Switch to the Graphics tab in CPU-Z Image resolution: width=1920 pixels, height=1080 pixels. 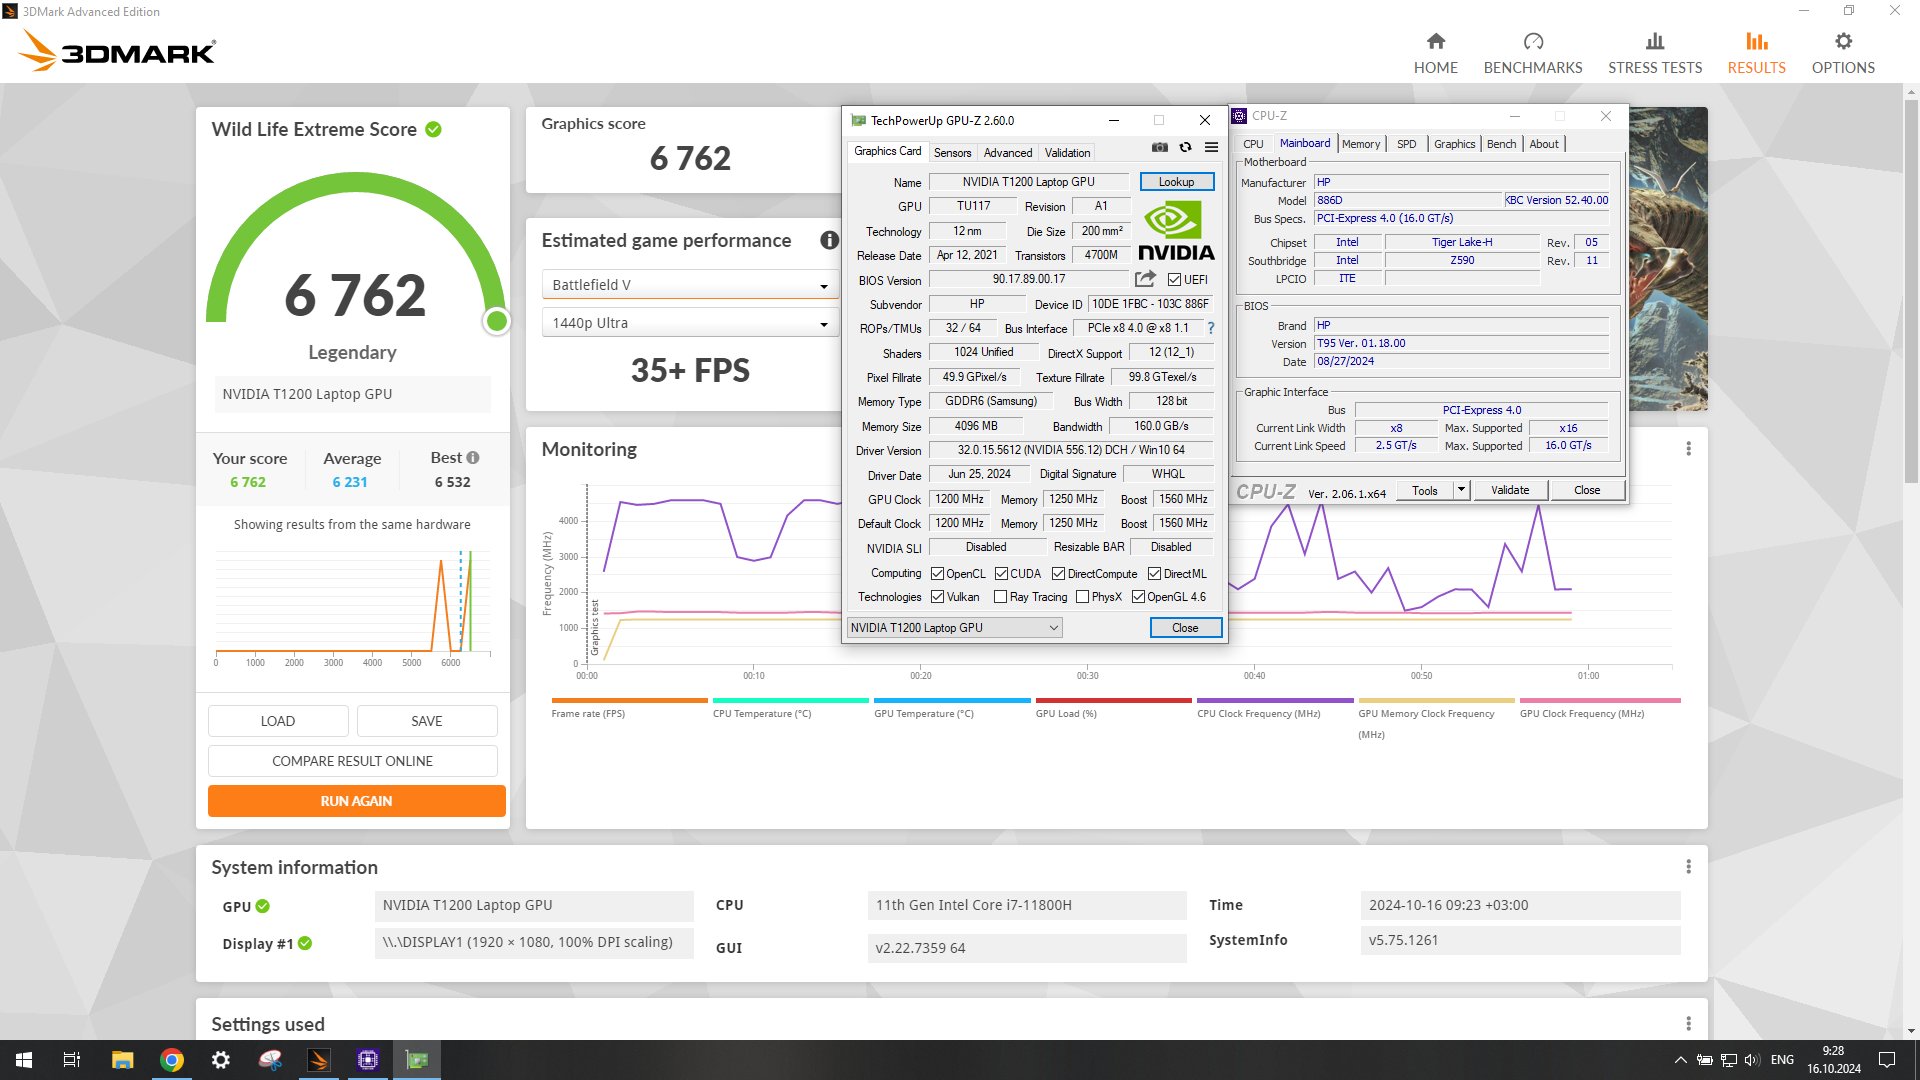pyautogui.click(x=1454, y=144)
